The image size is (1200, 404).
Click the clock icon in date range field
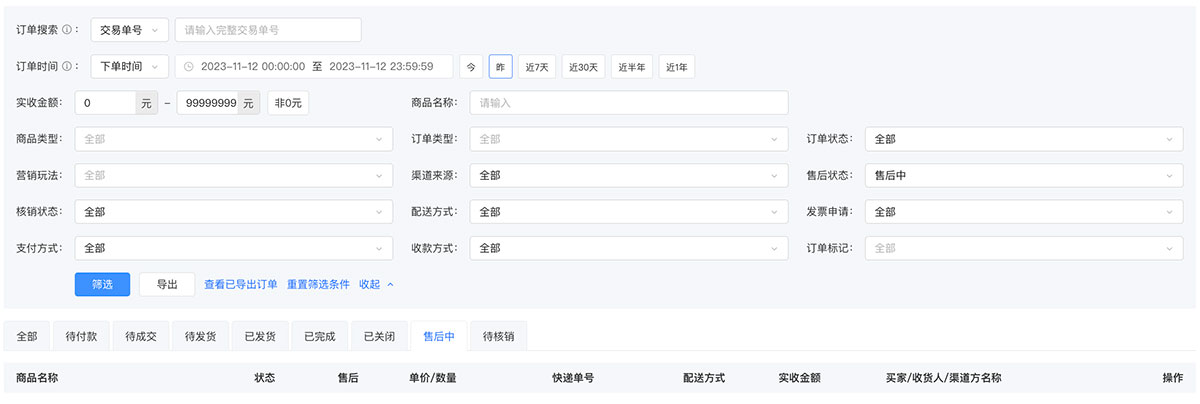point(188,67)
